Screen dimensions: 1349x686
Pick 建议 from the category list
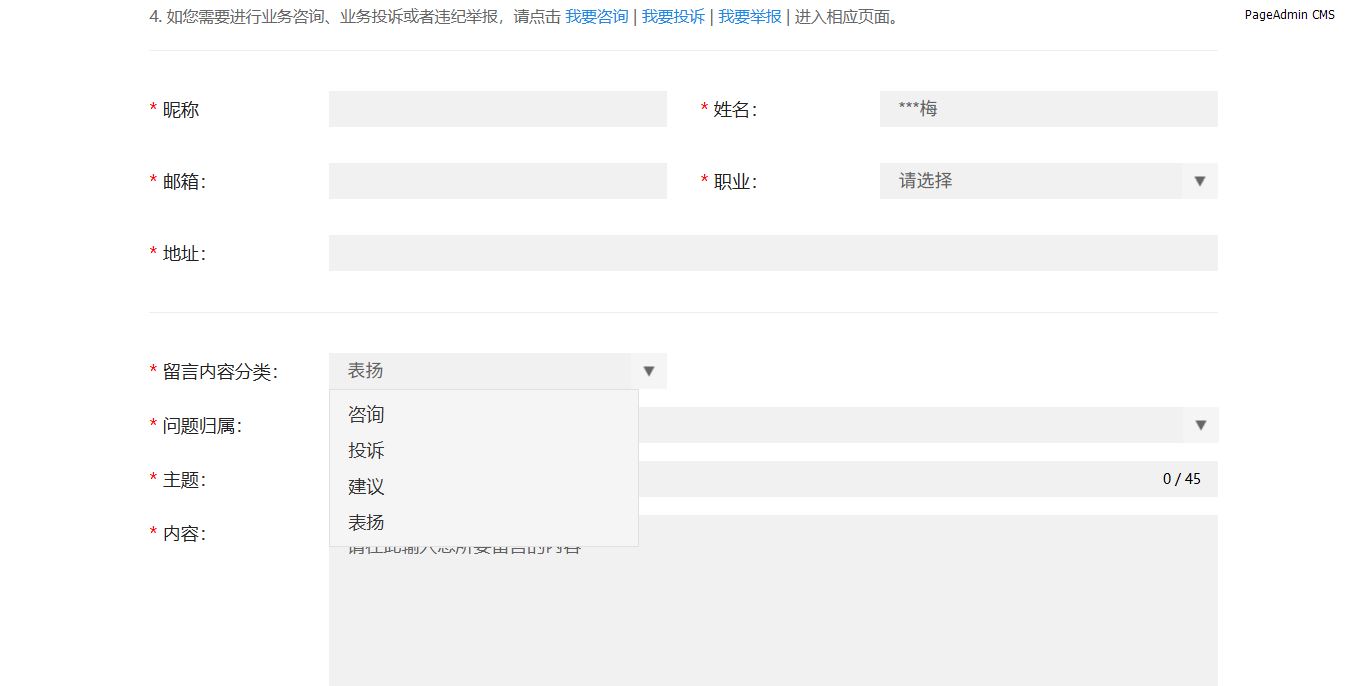(366, 487)
